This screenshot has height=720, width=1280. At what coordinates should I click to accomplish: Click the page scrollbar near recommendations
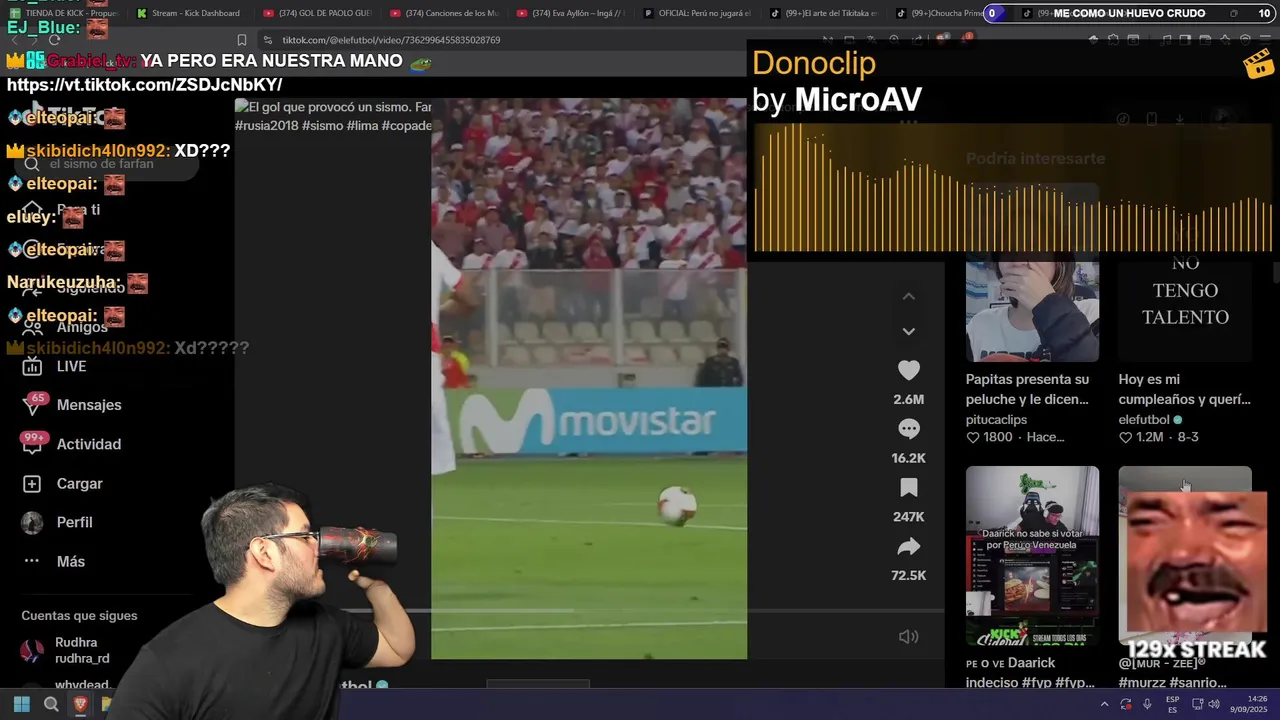coord(1276,272)
